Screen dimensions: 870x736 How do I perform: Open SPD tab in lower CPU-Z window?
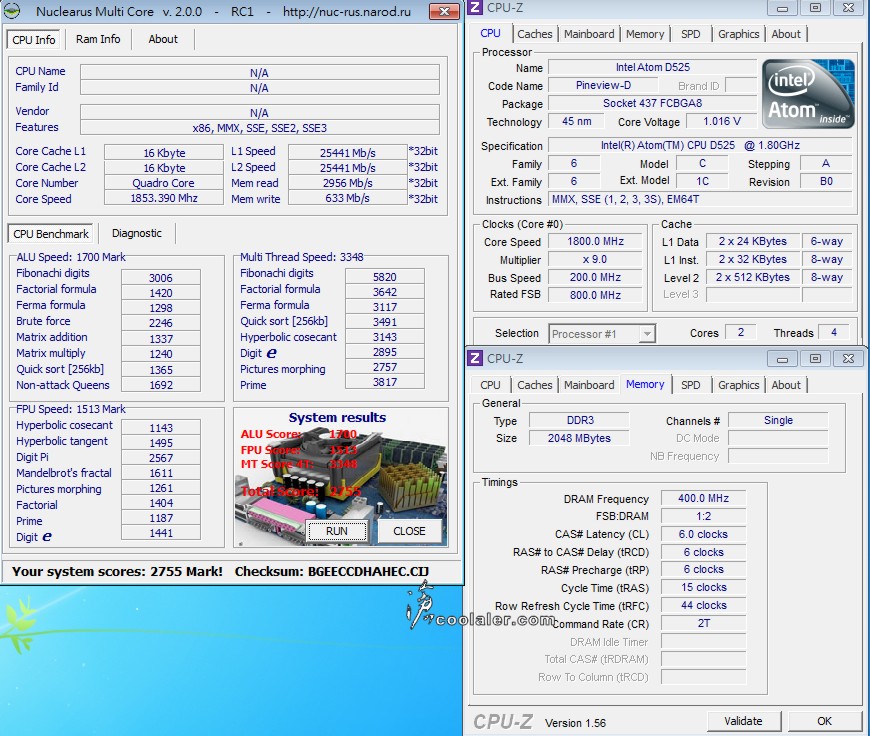691,385
